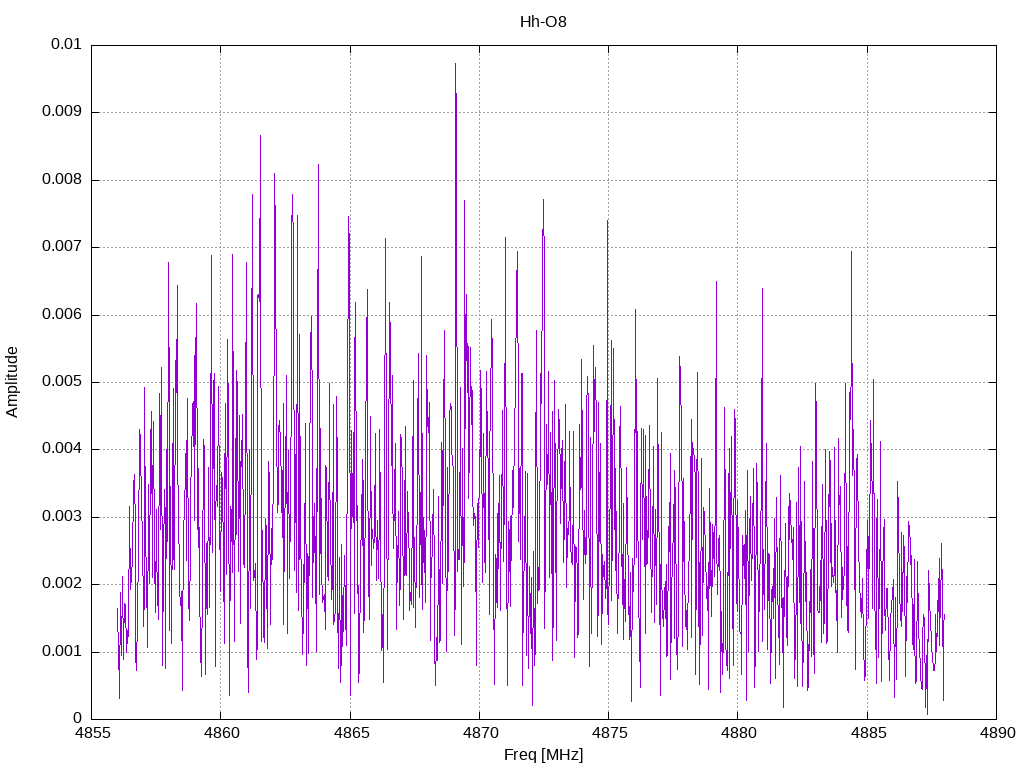The height and width of the screenshot is (768, 1024).
Task: Click the 0.004 y-axis tick label
Action: coord(62,449)
